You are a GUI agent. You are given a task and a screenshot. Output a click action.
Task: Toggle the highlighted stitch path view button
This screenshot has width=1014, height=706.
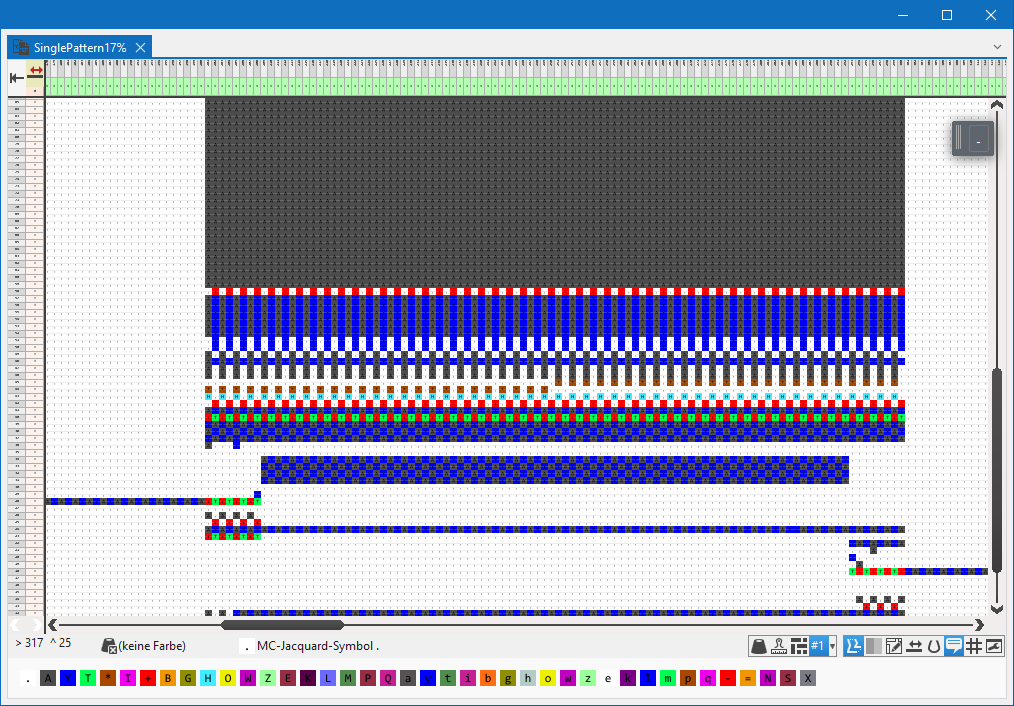coord(854,646)
